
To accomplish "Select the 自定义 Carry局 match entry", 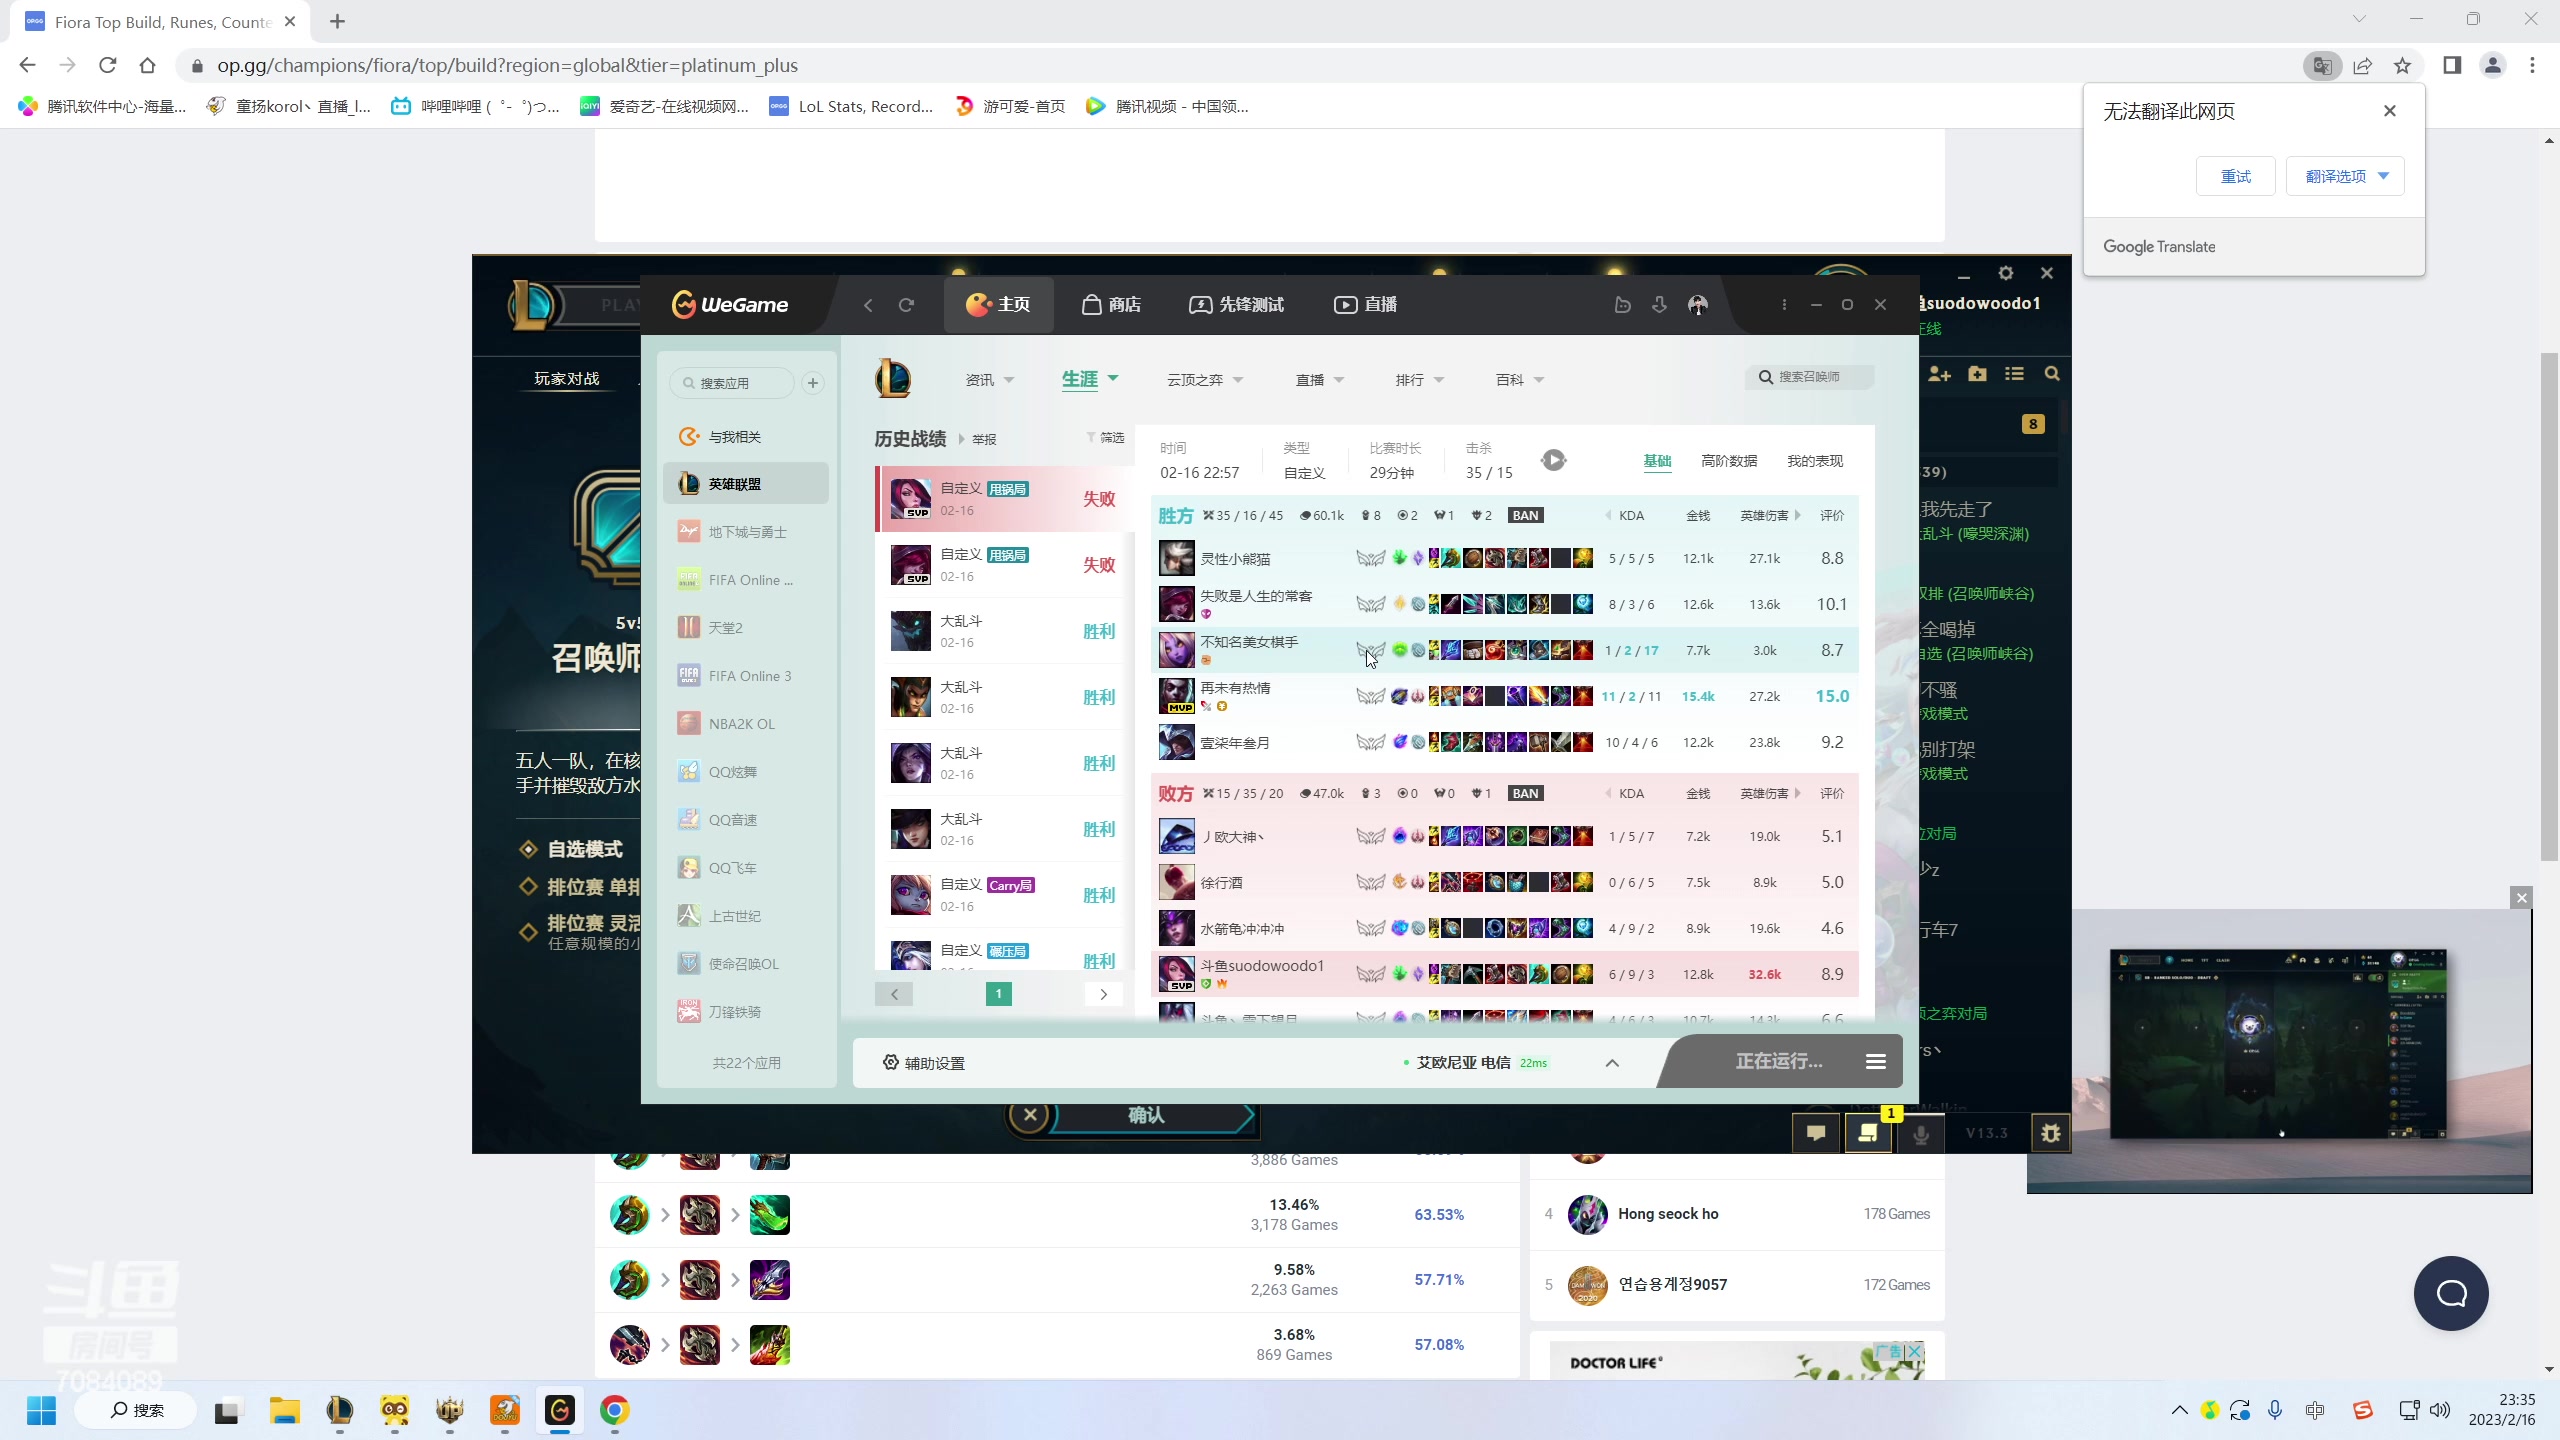I will click(x=1004, y=895).
